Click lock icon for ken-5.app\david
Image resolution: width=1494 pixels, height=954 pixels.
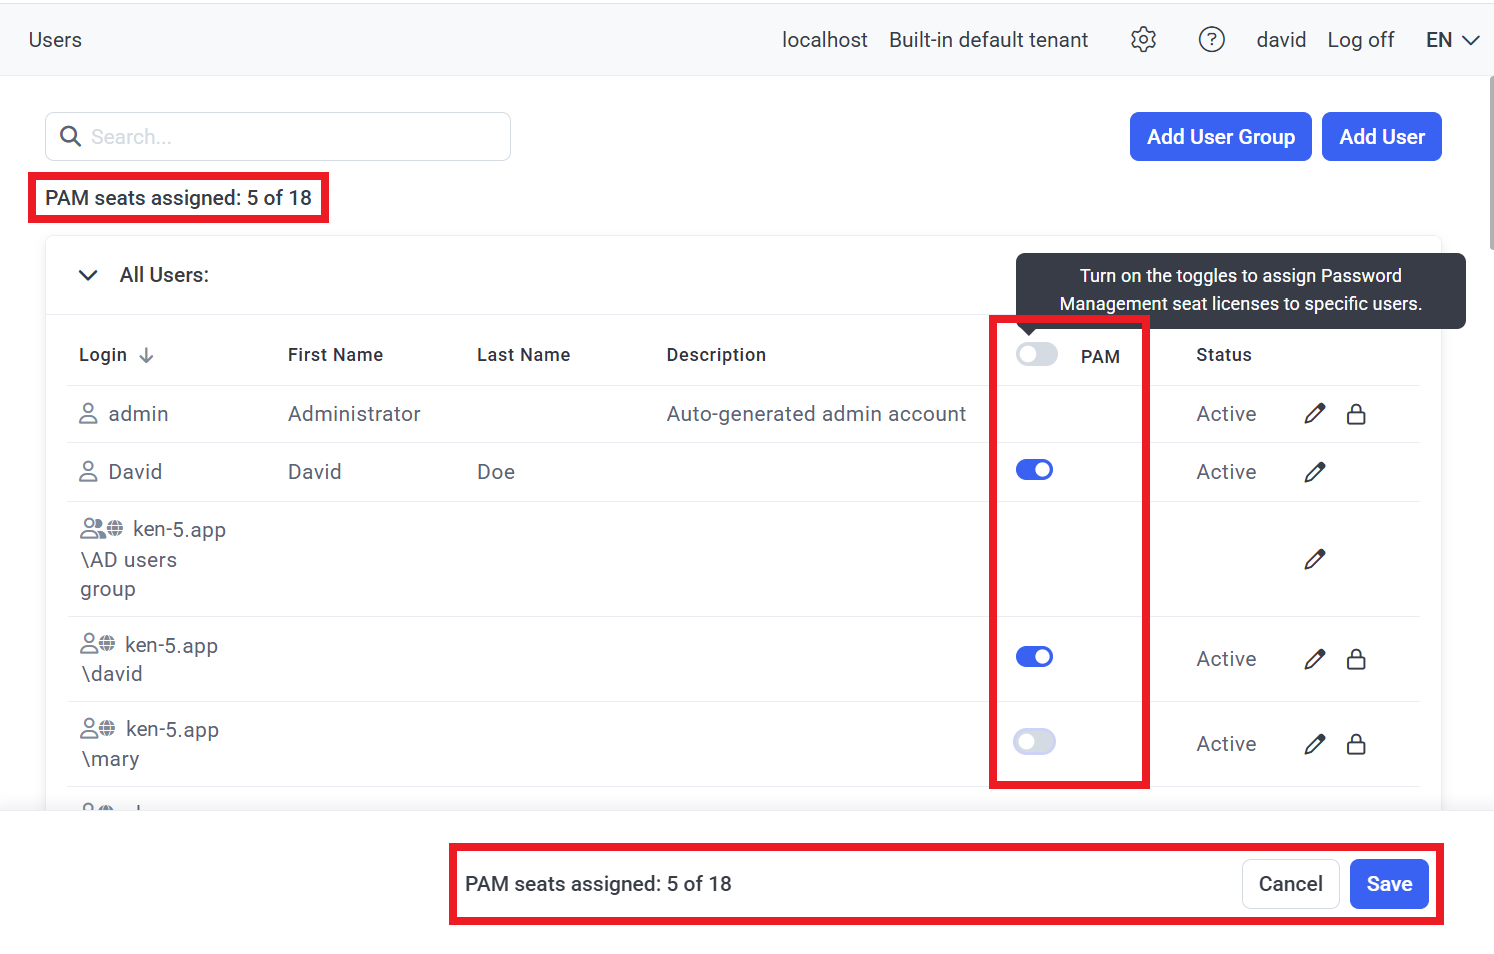click(1356, 659)
